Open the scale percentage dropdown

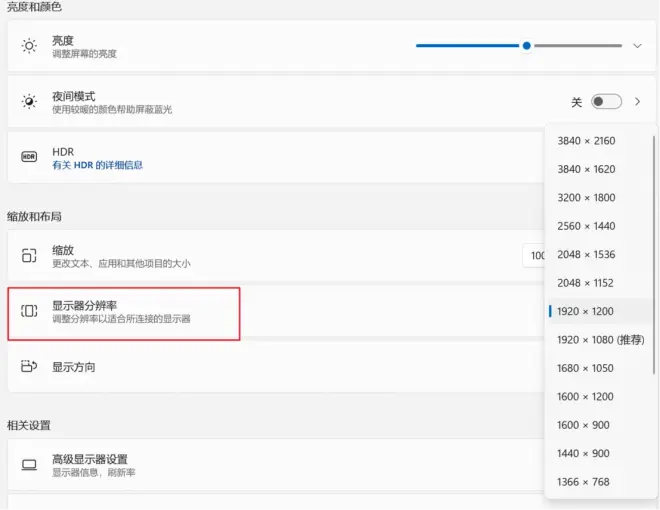534,255
